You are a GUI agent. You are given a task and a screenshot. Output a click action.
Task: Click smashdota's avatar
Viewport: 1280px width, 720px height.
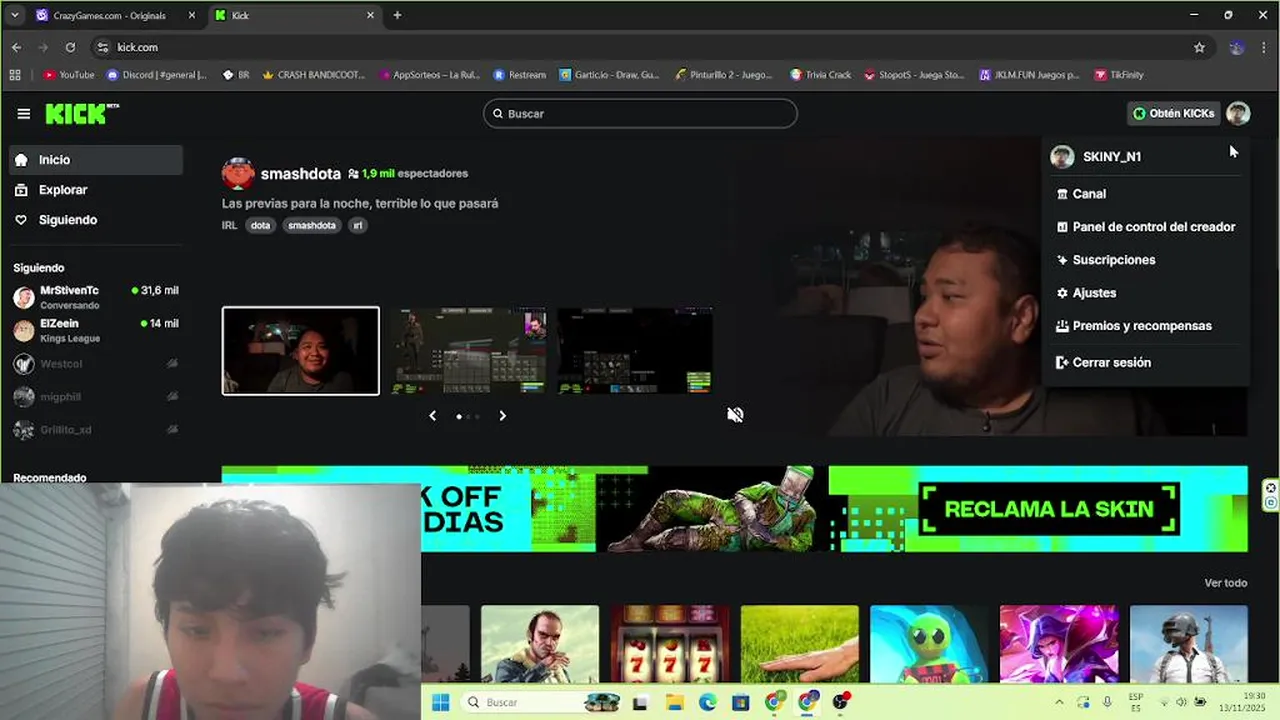pos(238,174)
